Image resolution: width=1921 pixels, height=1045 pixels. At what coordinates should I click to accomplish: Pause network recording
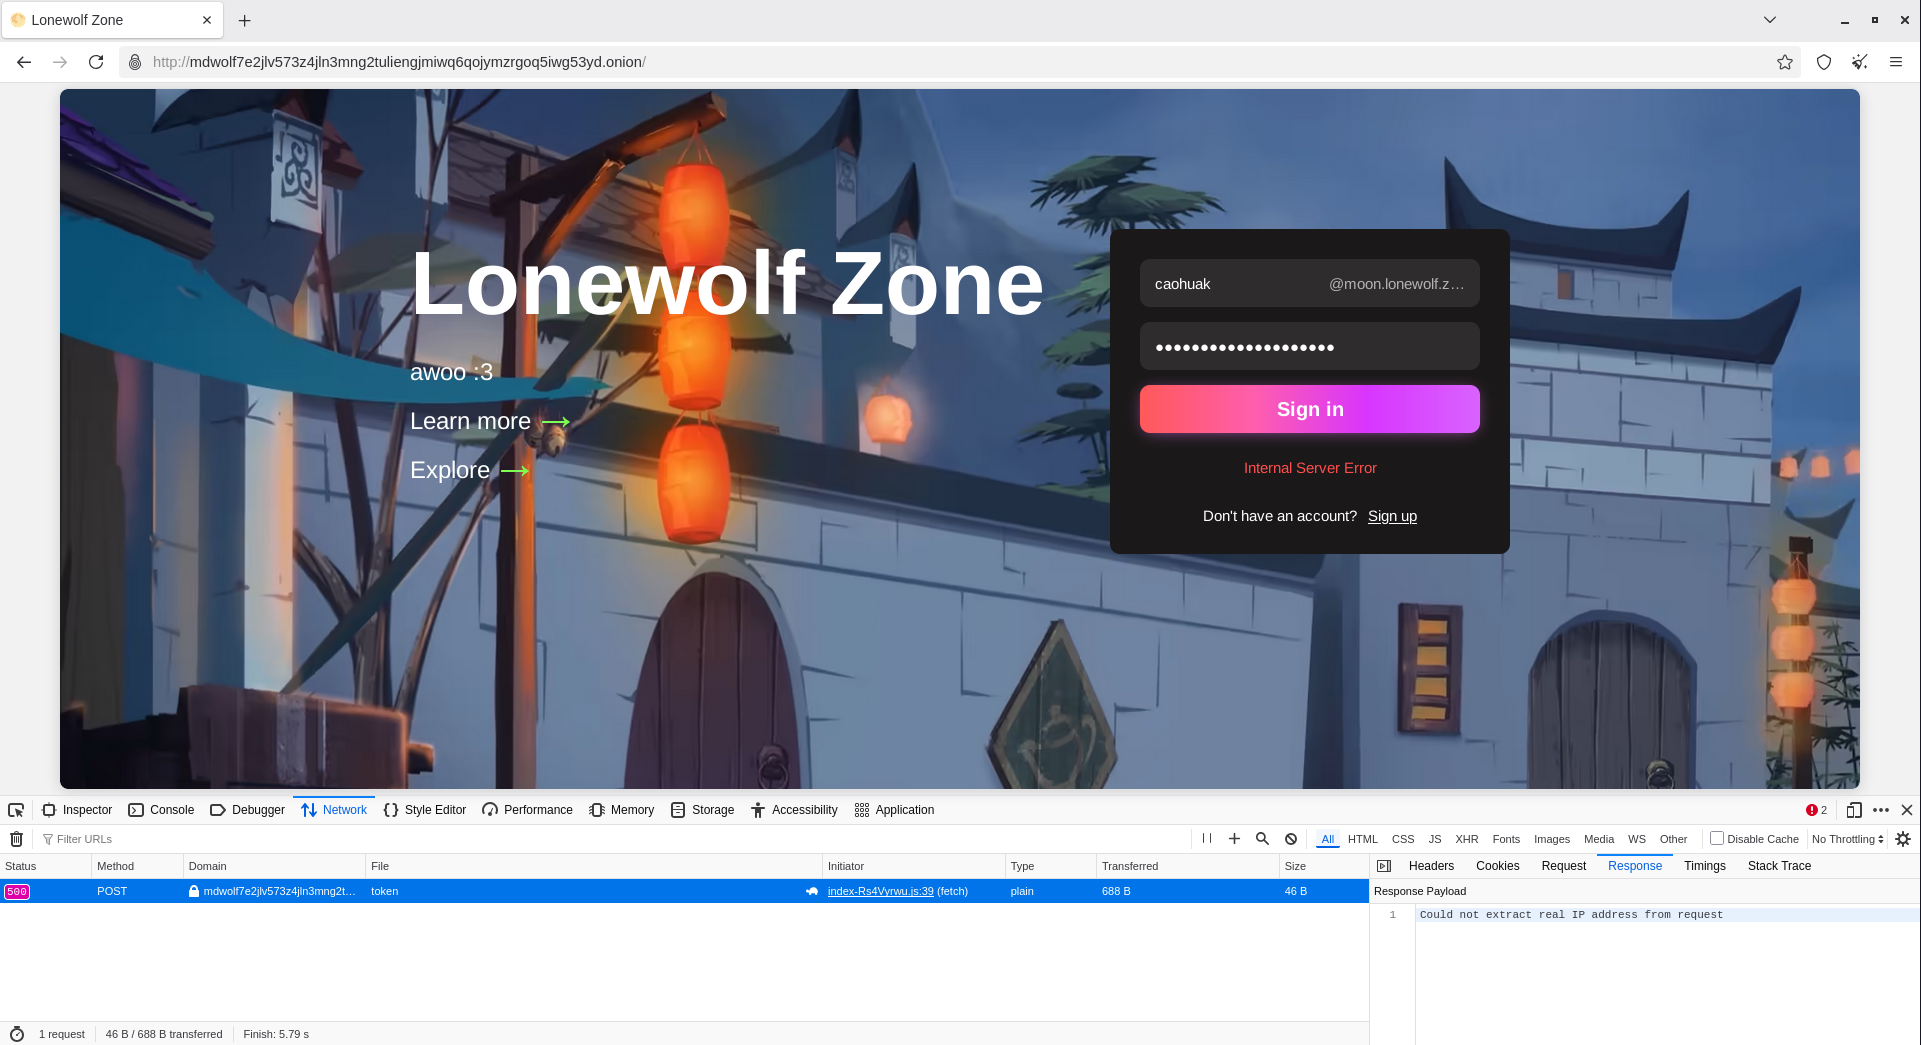coord(1207,839)
